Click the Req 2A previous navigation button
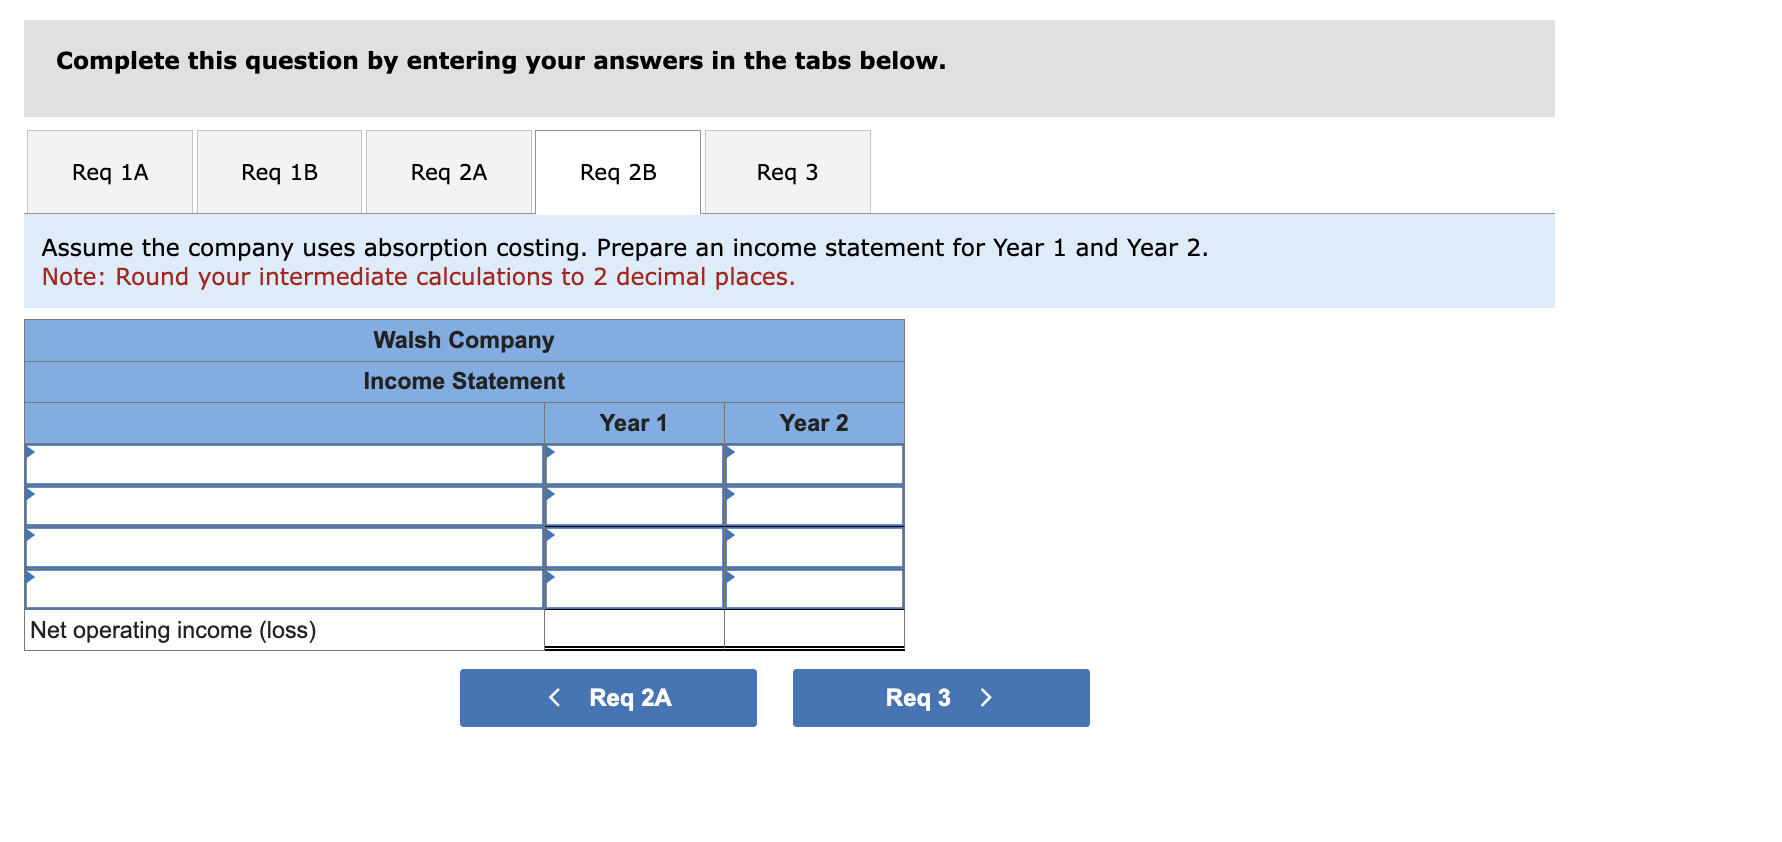Screen dimensions: 1782x842 [x=608, y=697]
